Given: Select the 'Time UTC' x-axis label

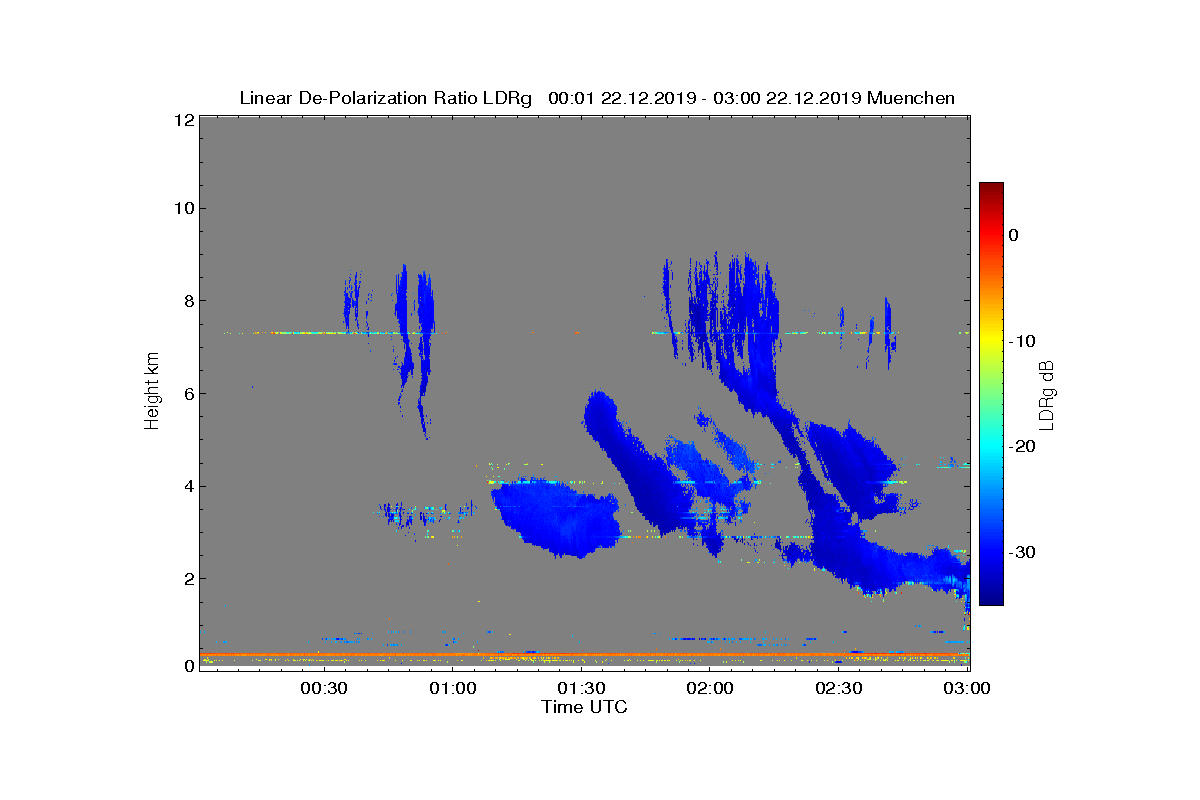Looking at the screenshot, I should pos(585,707).
